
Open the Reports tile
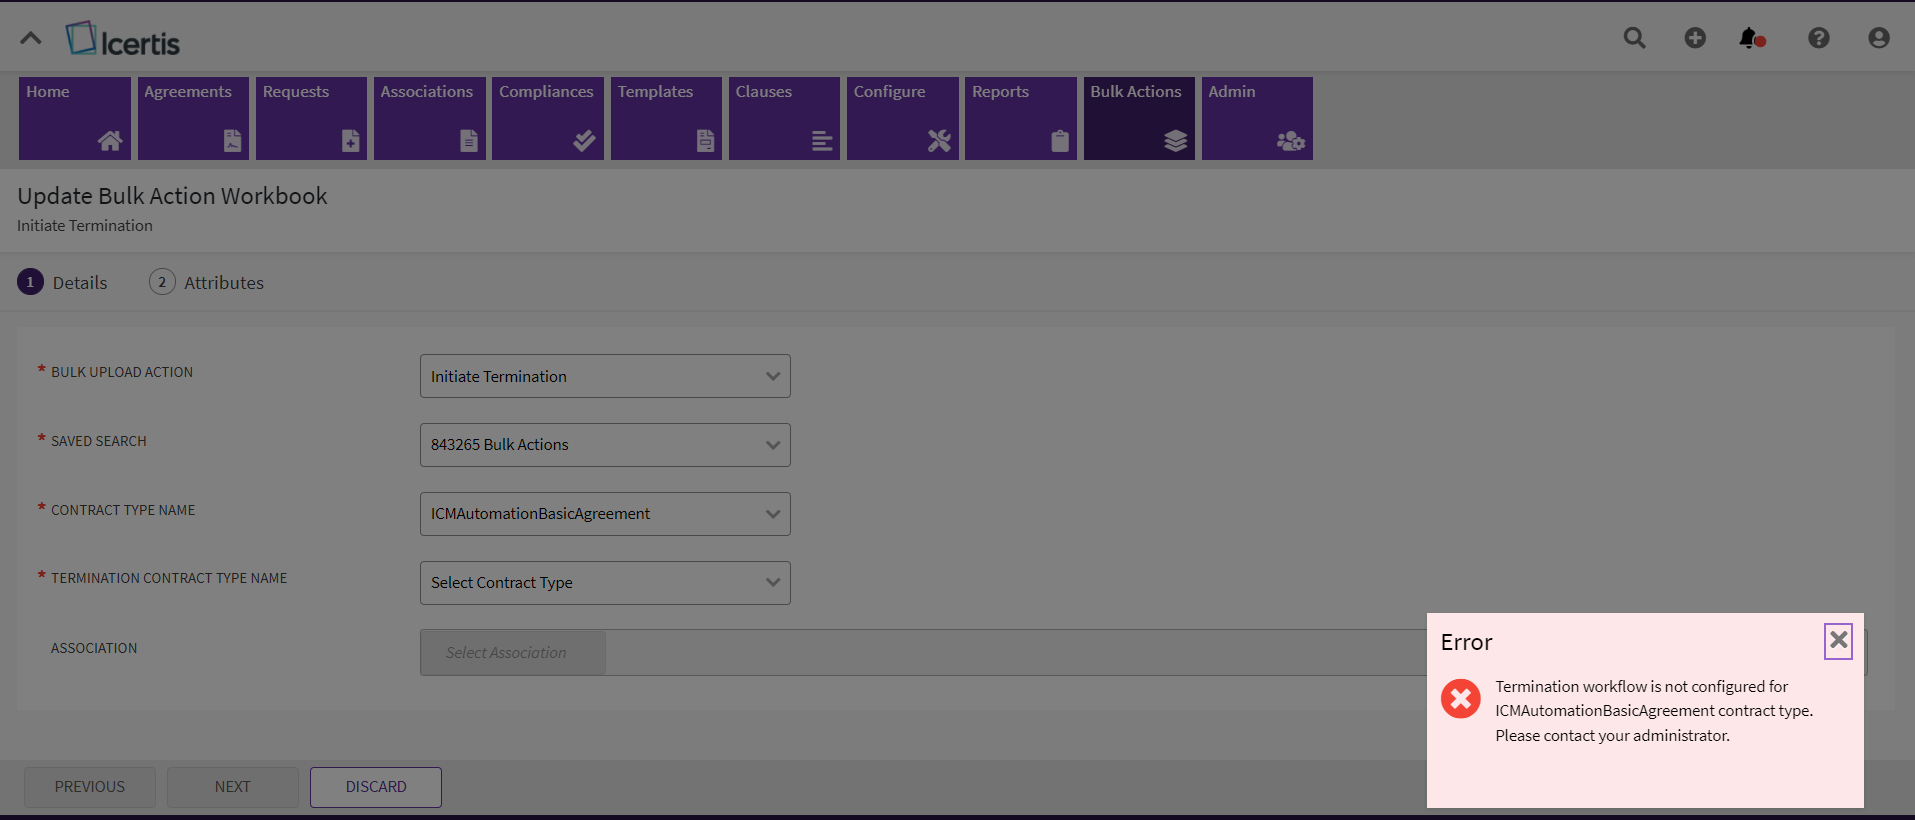coord(1020,118)
